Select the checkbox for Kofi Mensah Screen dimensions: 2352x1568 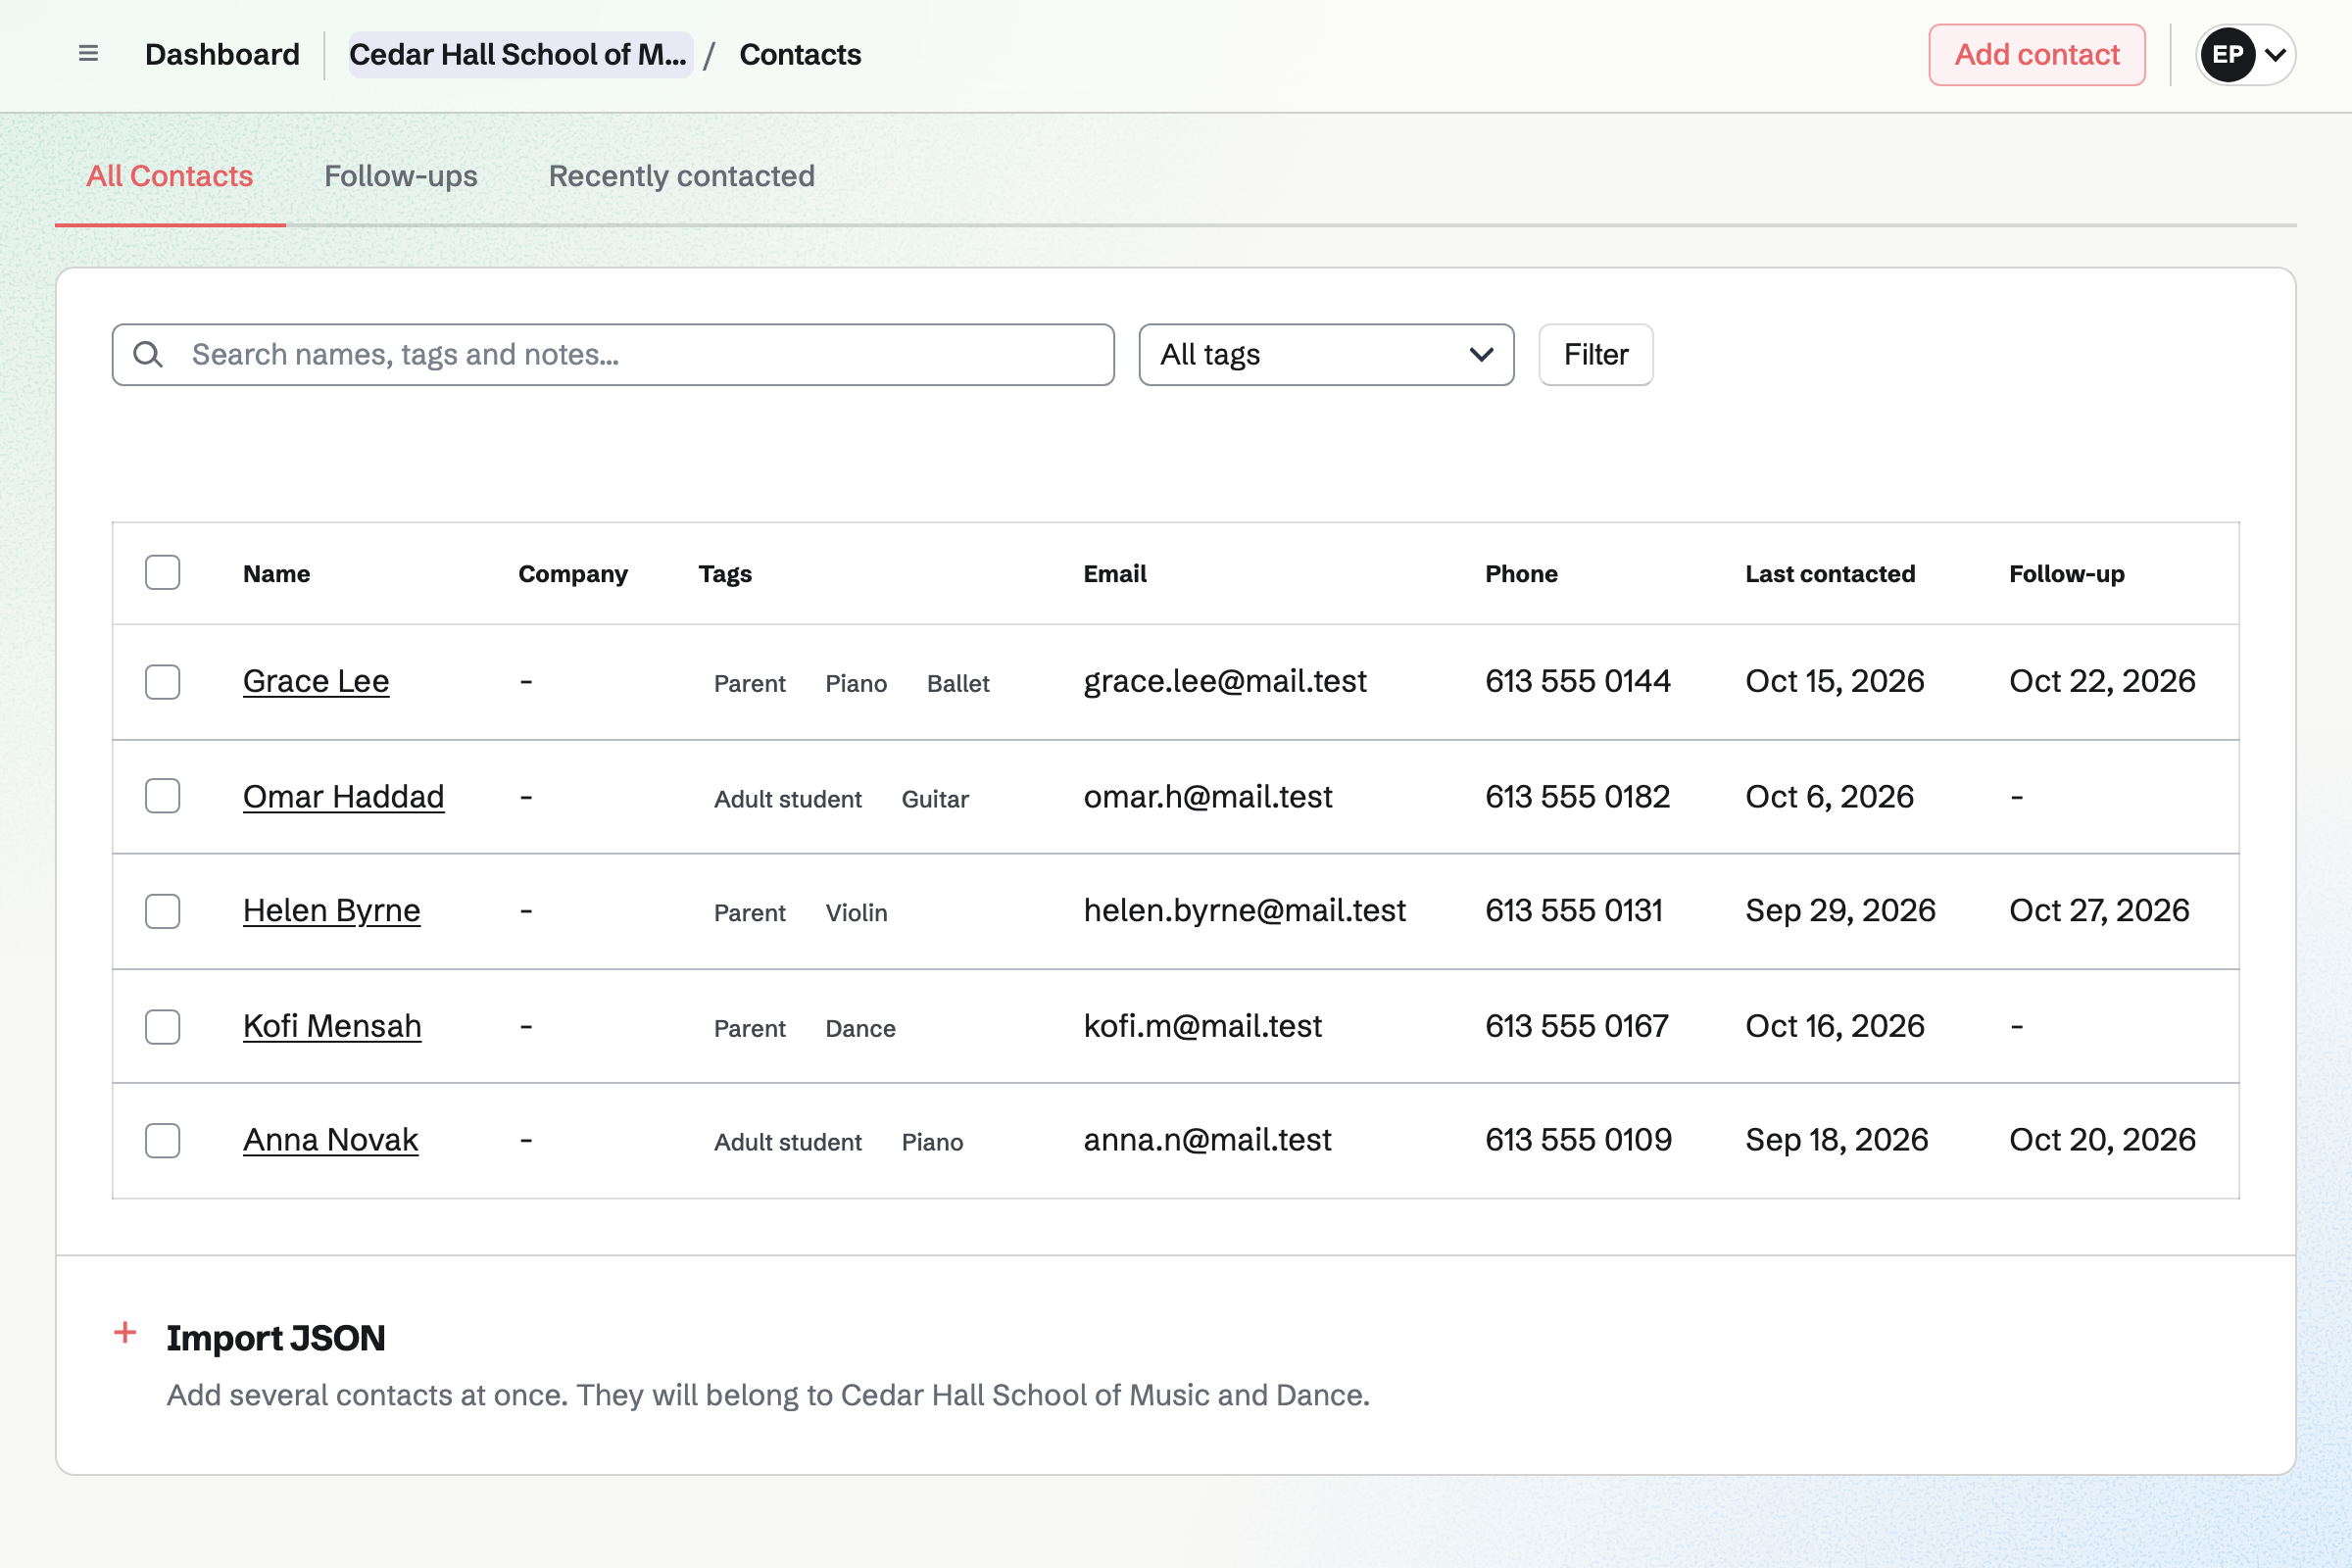click(x=162, y=1026)
